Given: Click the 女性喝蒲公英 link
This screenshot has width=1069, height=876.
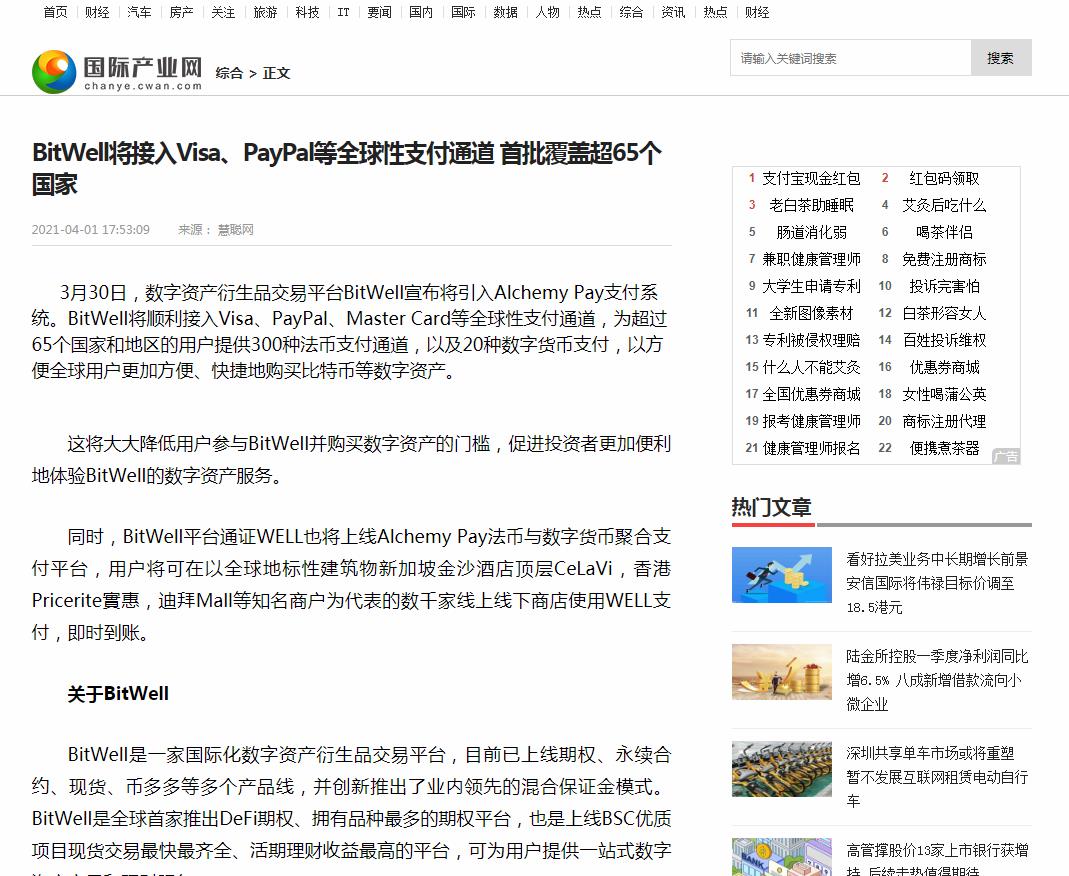Looking at the screenshot, I should [x=944, y=394].
